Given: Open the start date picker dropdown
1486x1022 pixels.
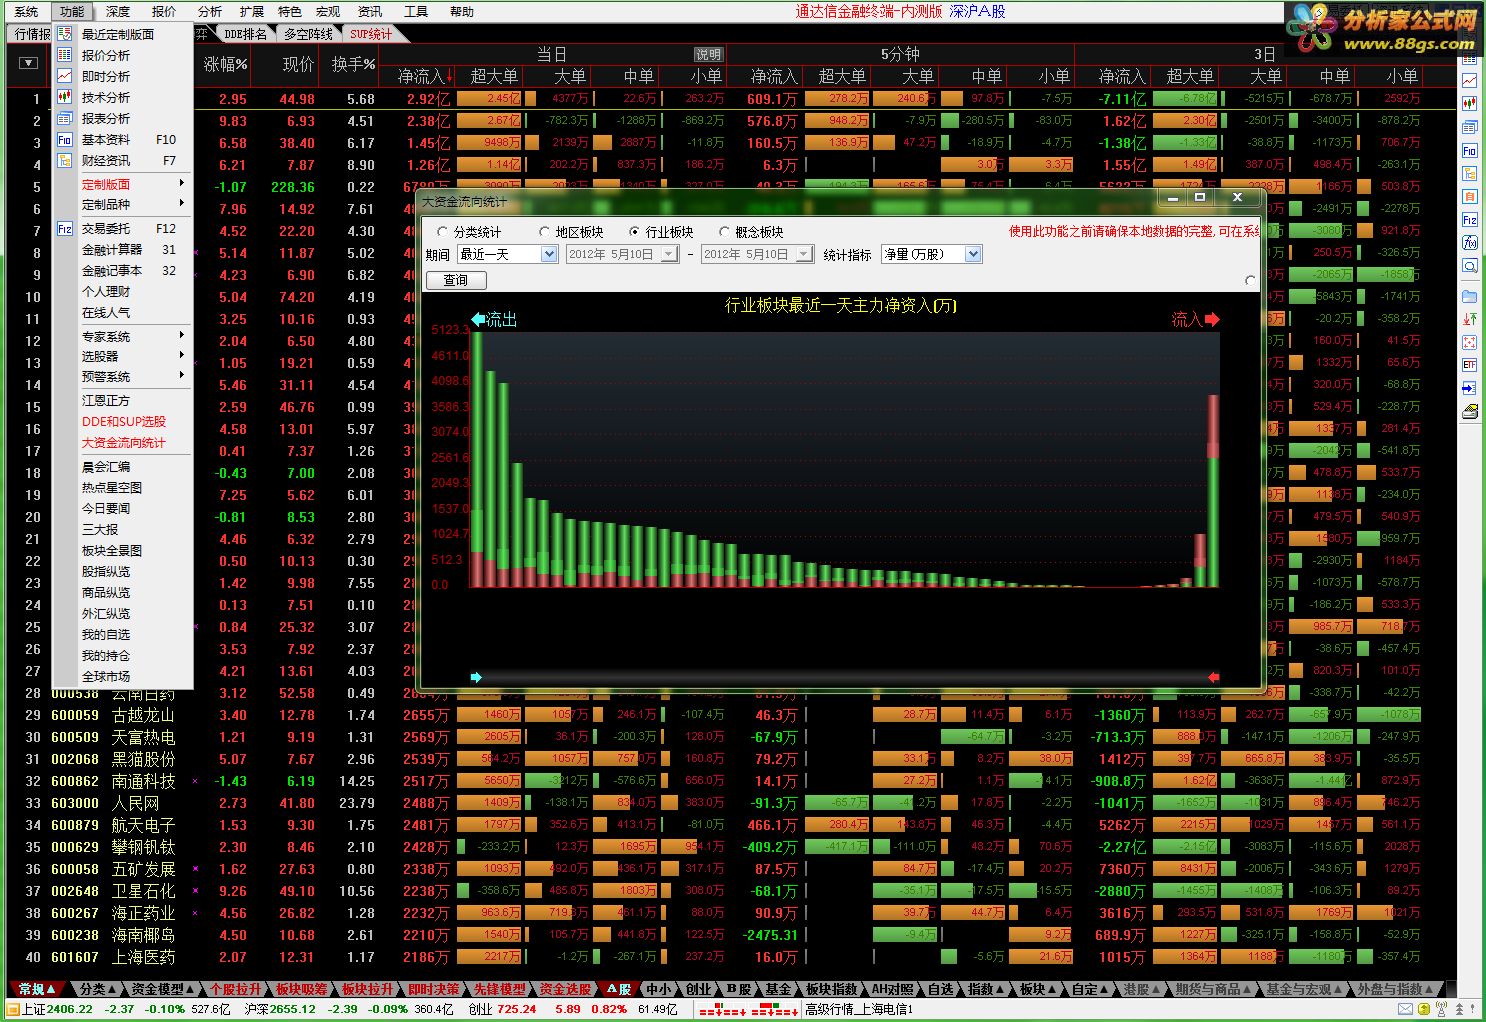Looking at the screenshot, I should [x=670, y=254].
